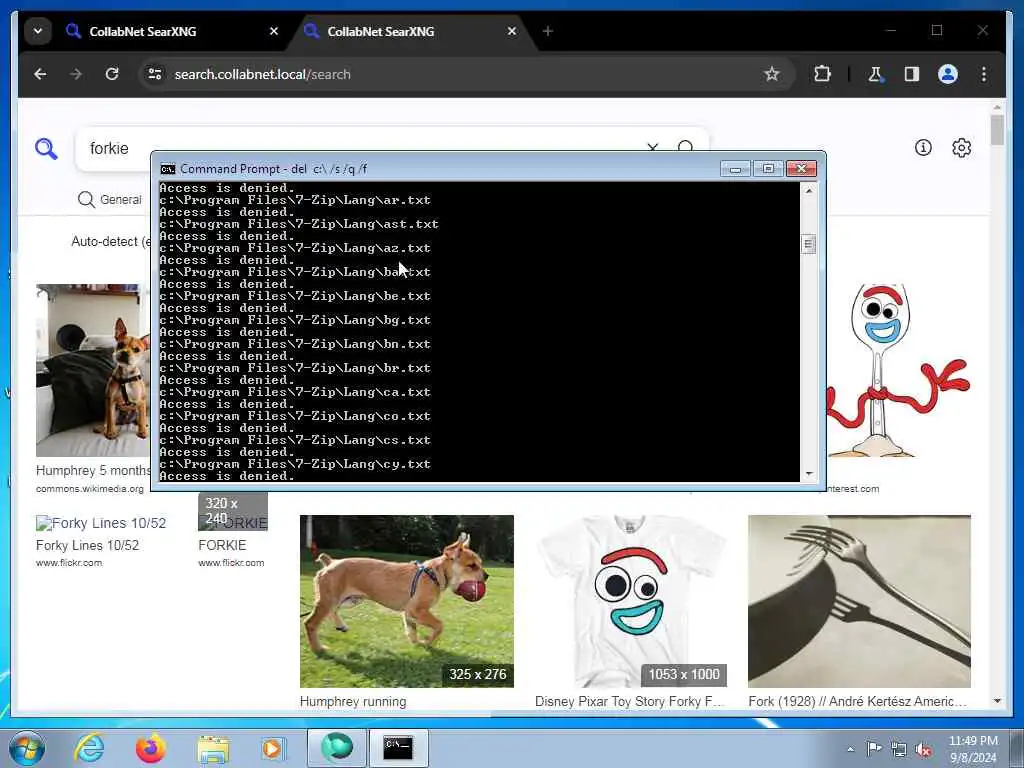Click the Command Prompt scrollbar up arrow
This screenshot has height=768, width=1024.
coord(808,191)
